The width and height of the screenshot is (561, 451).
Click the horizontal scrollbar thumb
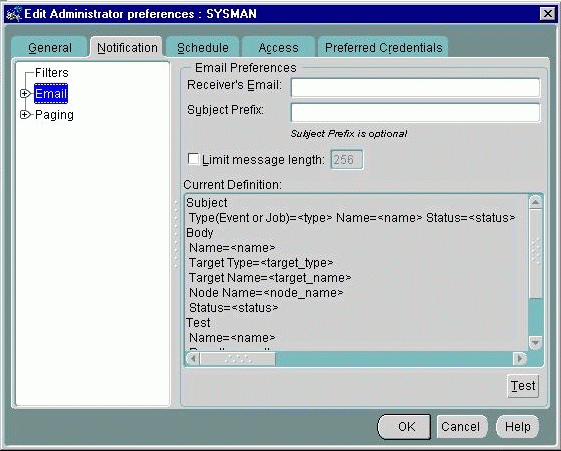point(238,358)
